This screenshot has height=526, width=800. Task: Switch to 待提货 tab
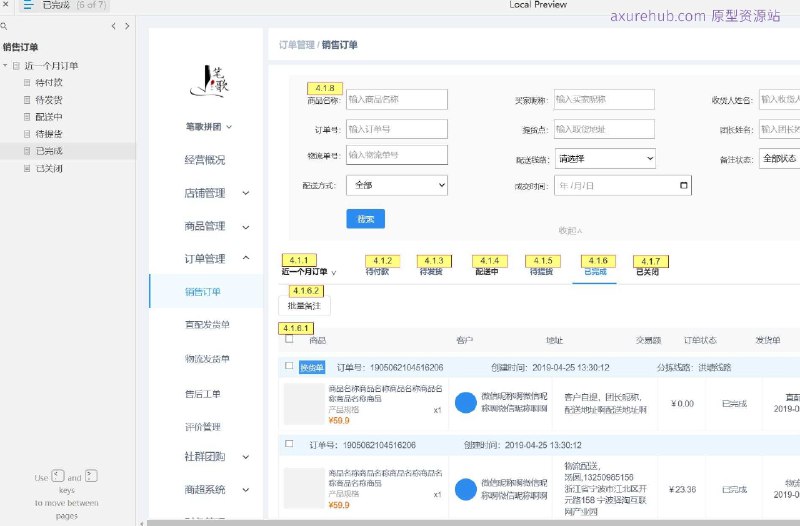pos(541,271)
